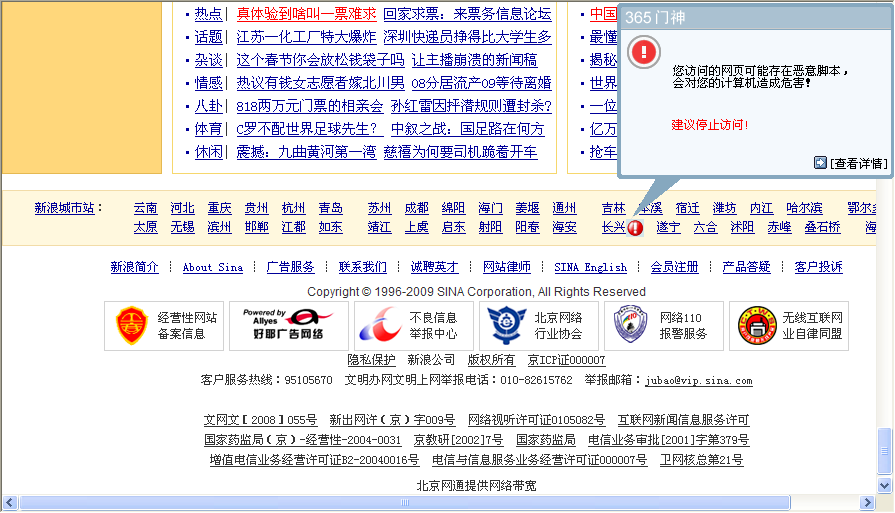Open the 网络视听许可证0105082号 link
895x513 pixels.
point(536,420)
